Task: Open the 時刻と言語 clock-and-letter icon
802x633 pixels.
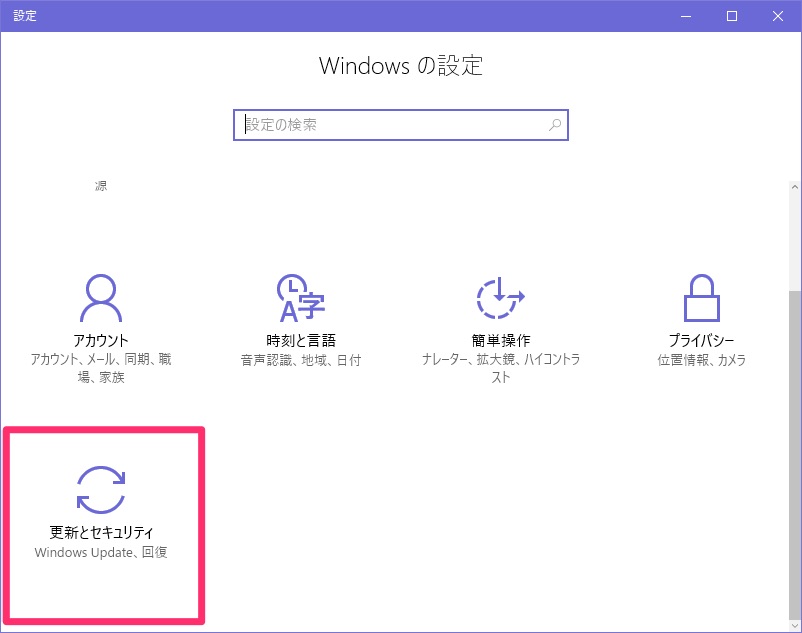Action: tap(300, 298)
